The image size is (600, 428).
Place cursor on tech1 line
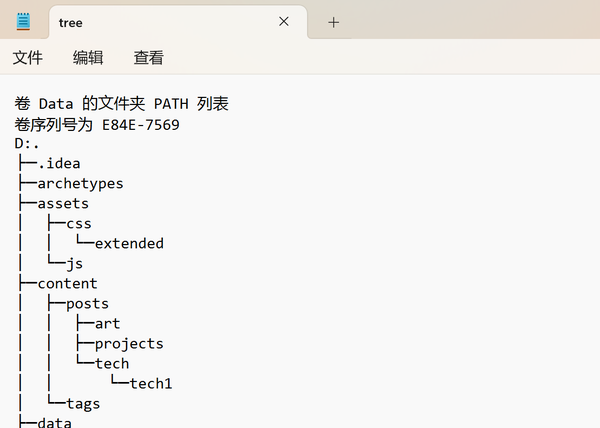coord(151,384)
